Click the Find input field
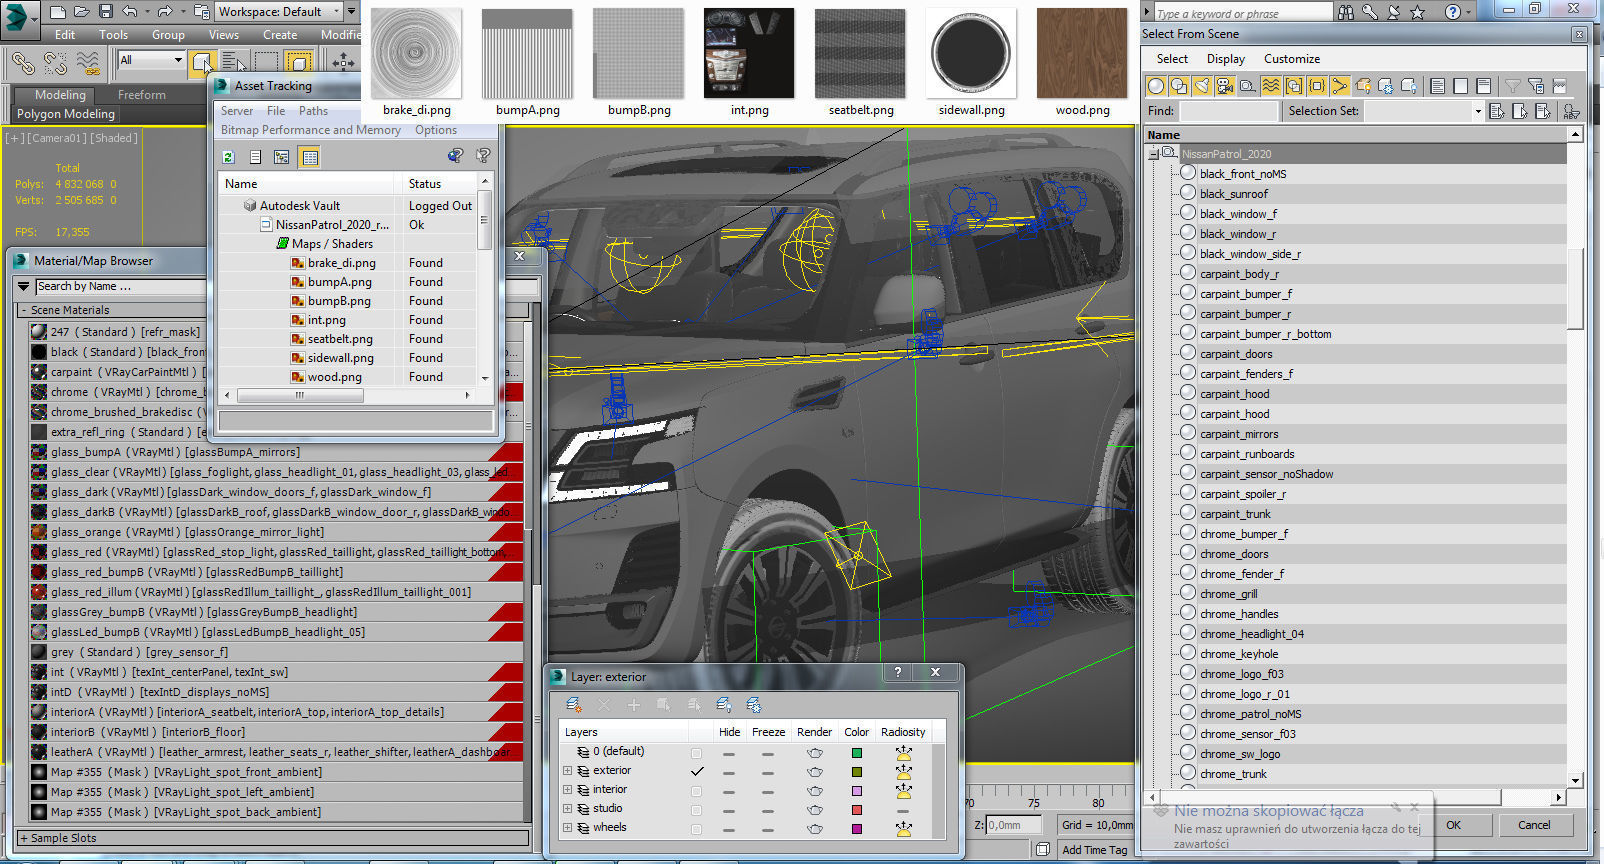Viewport: 1604px width, 864px height. (1229, 111)
